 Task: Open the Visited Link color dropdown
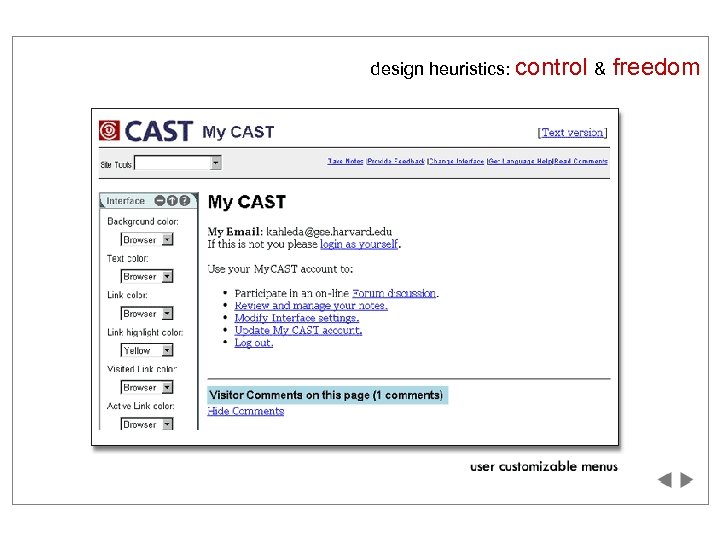tap(147, 387)
